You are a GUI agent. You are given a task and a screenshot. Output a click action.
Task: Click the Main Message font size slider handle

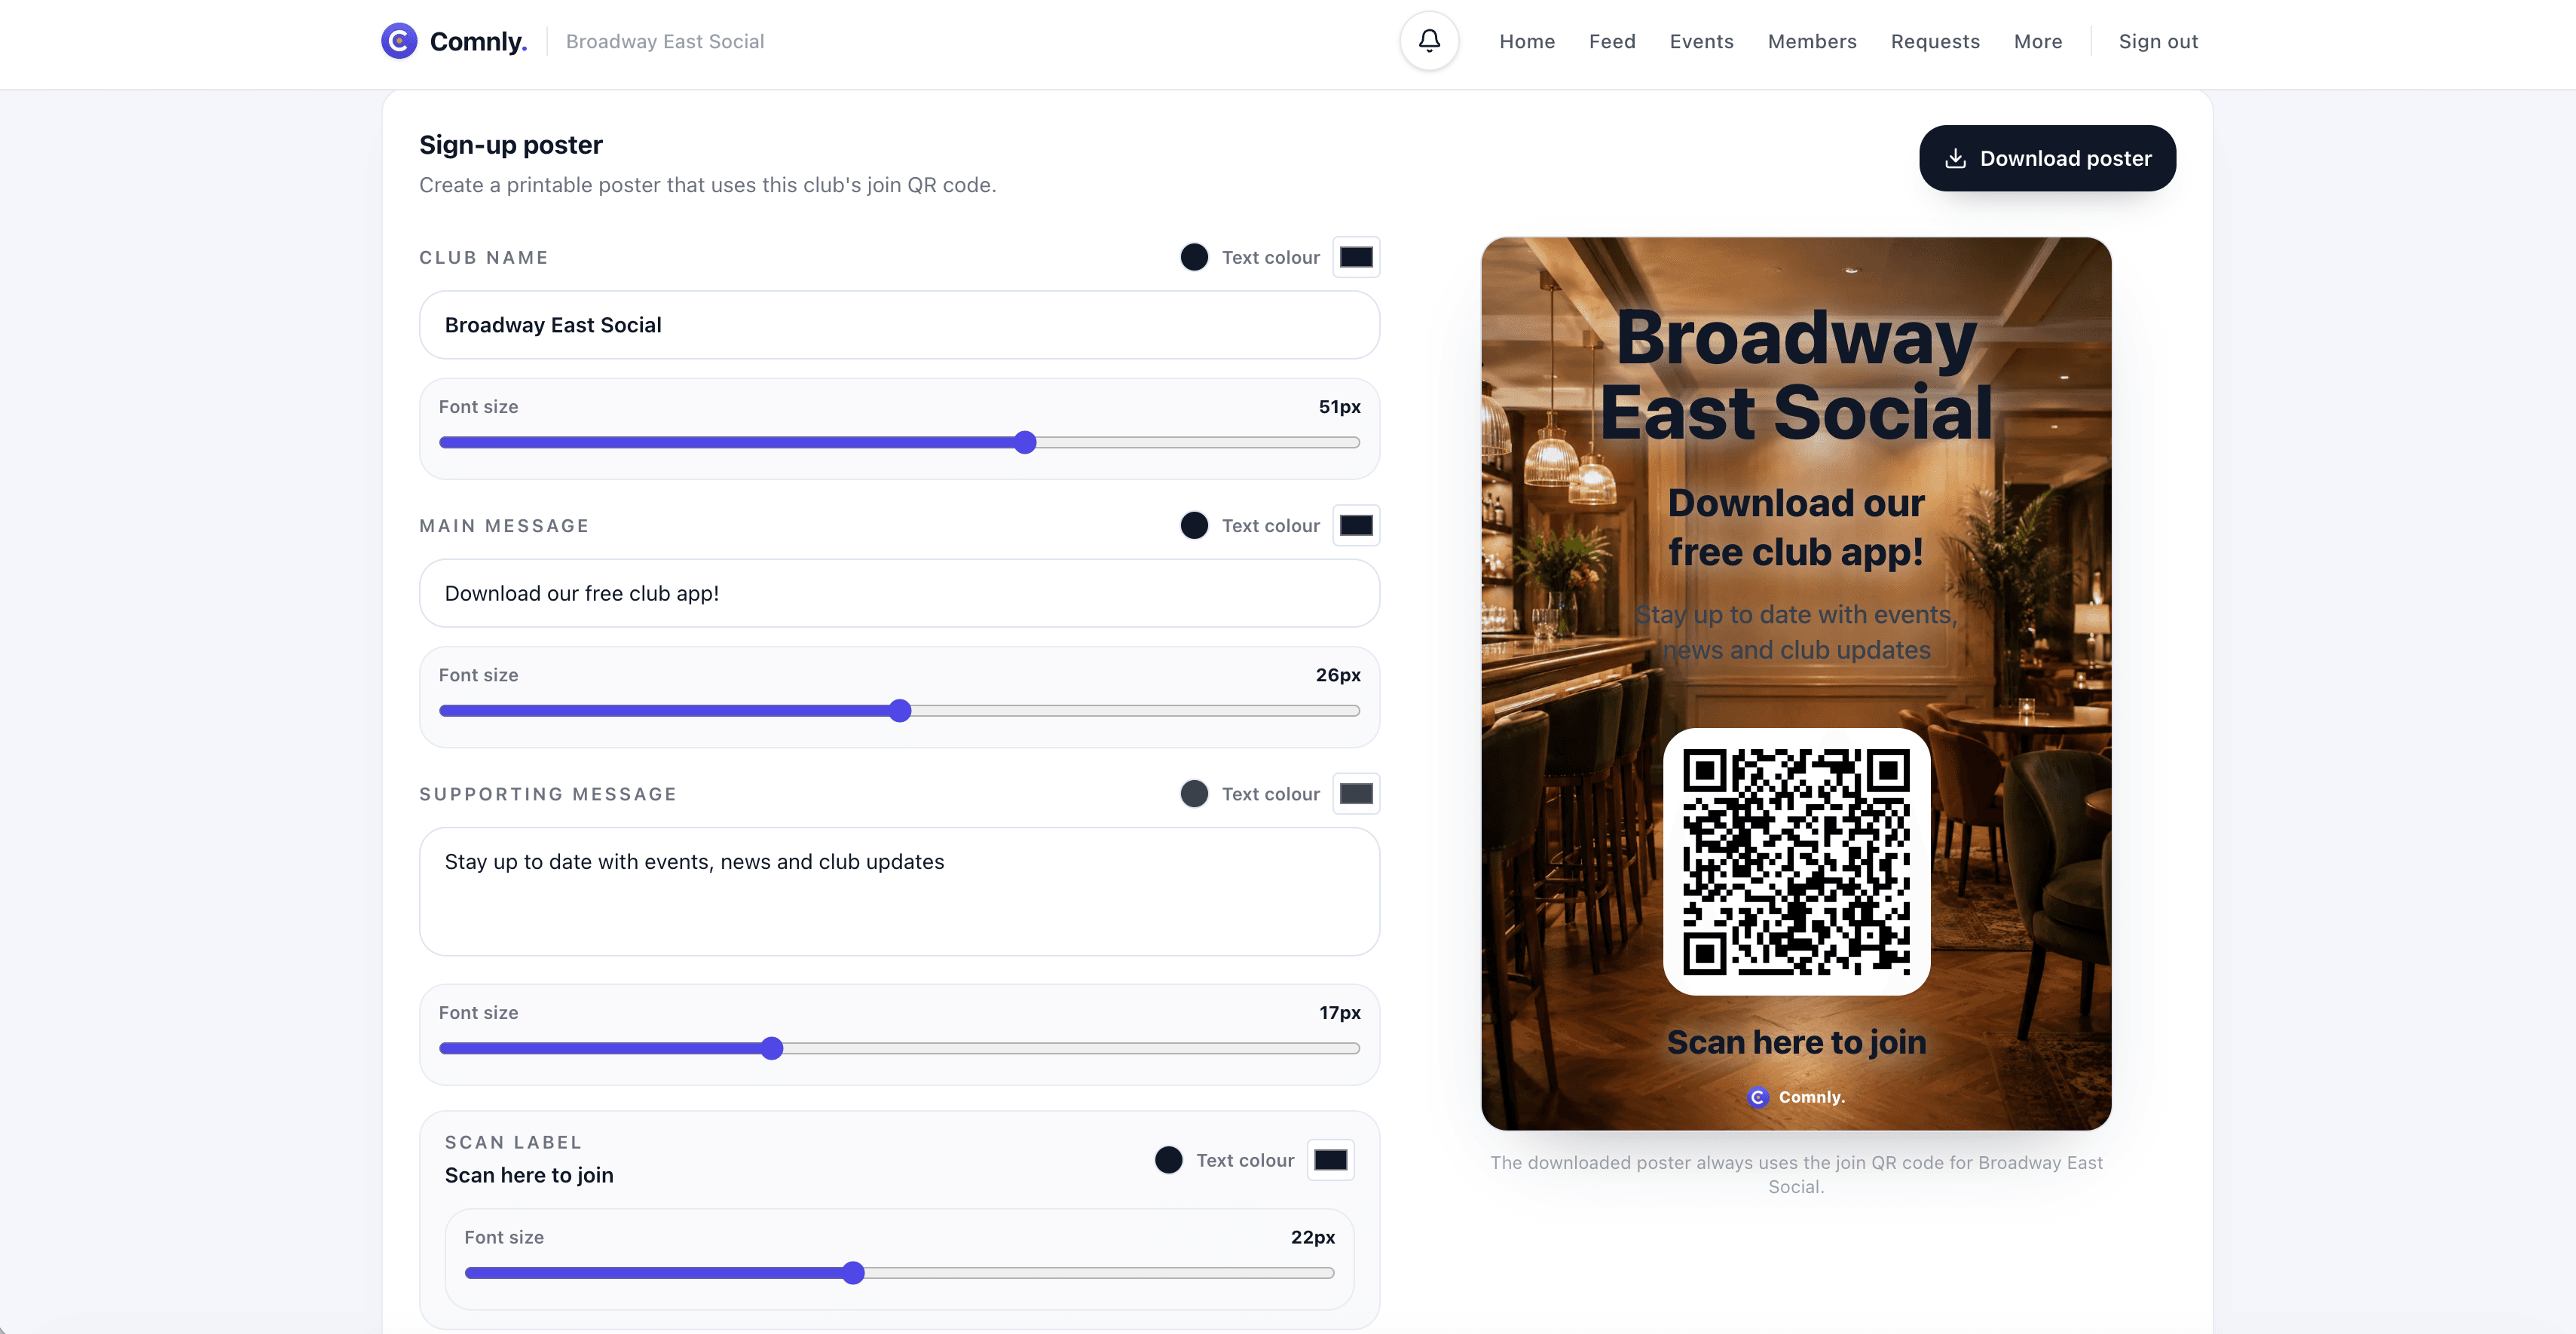click(900, 710)
